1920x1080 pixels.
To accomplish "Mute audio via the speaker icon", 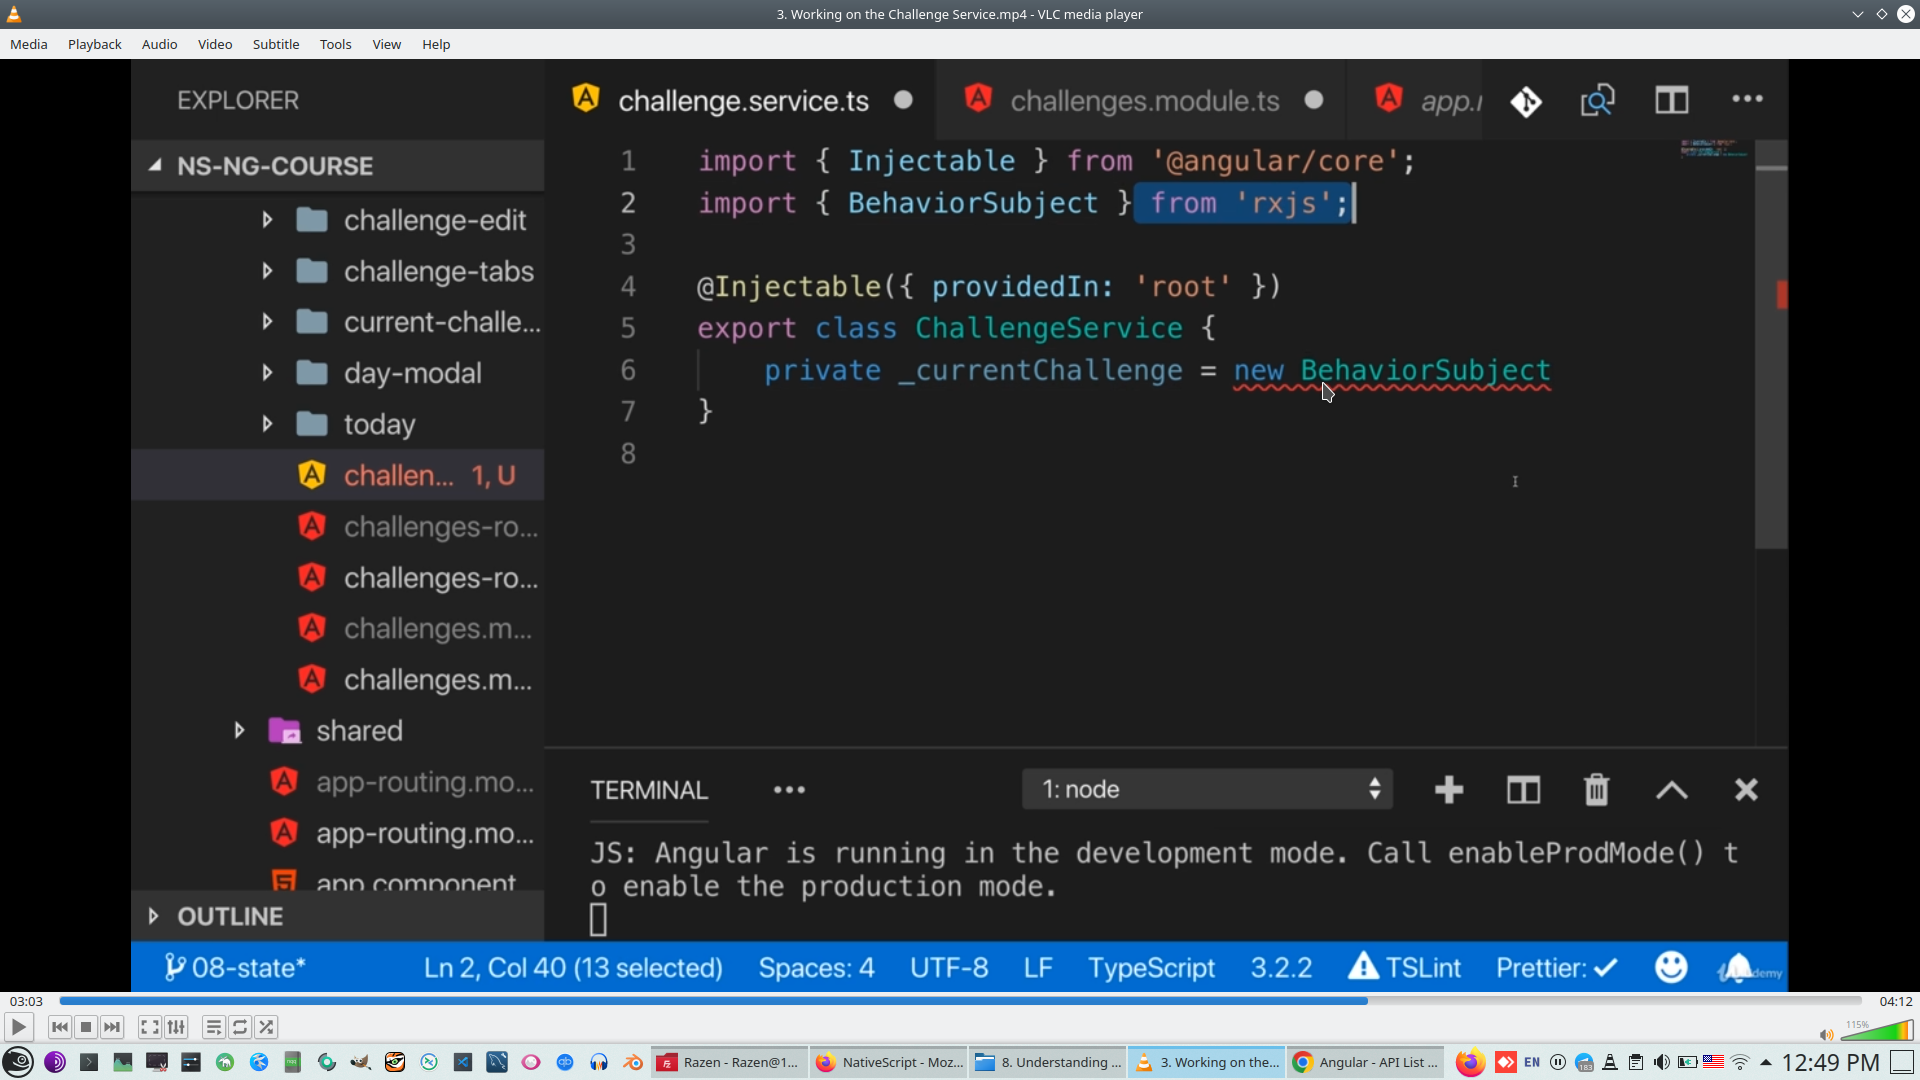I will tap(1826, 1035).
